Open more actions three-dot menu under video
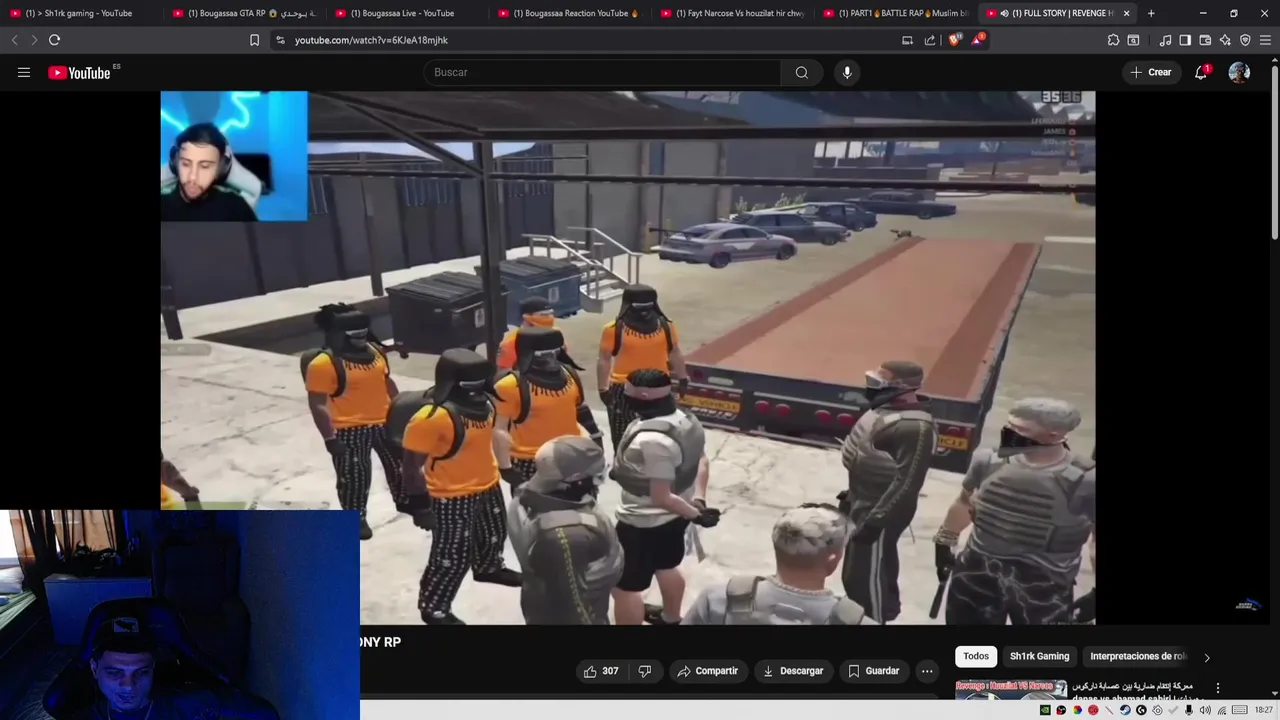 pos(927,671)
